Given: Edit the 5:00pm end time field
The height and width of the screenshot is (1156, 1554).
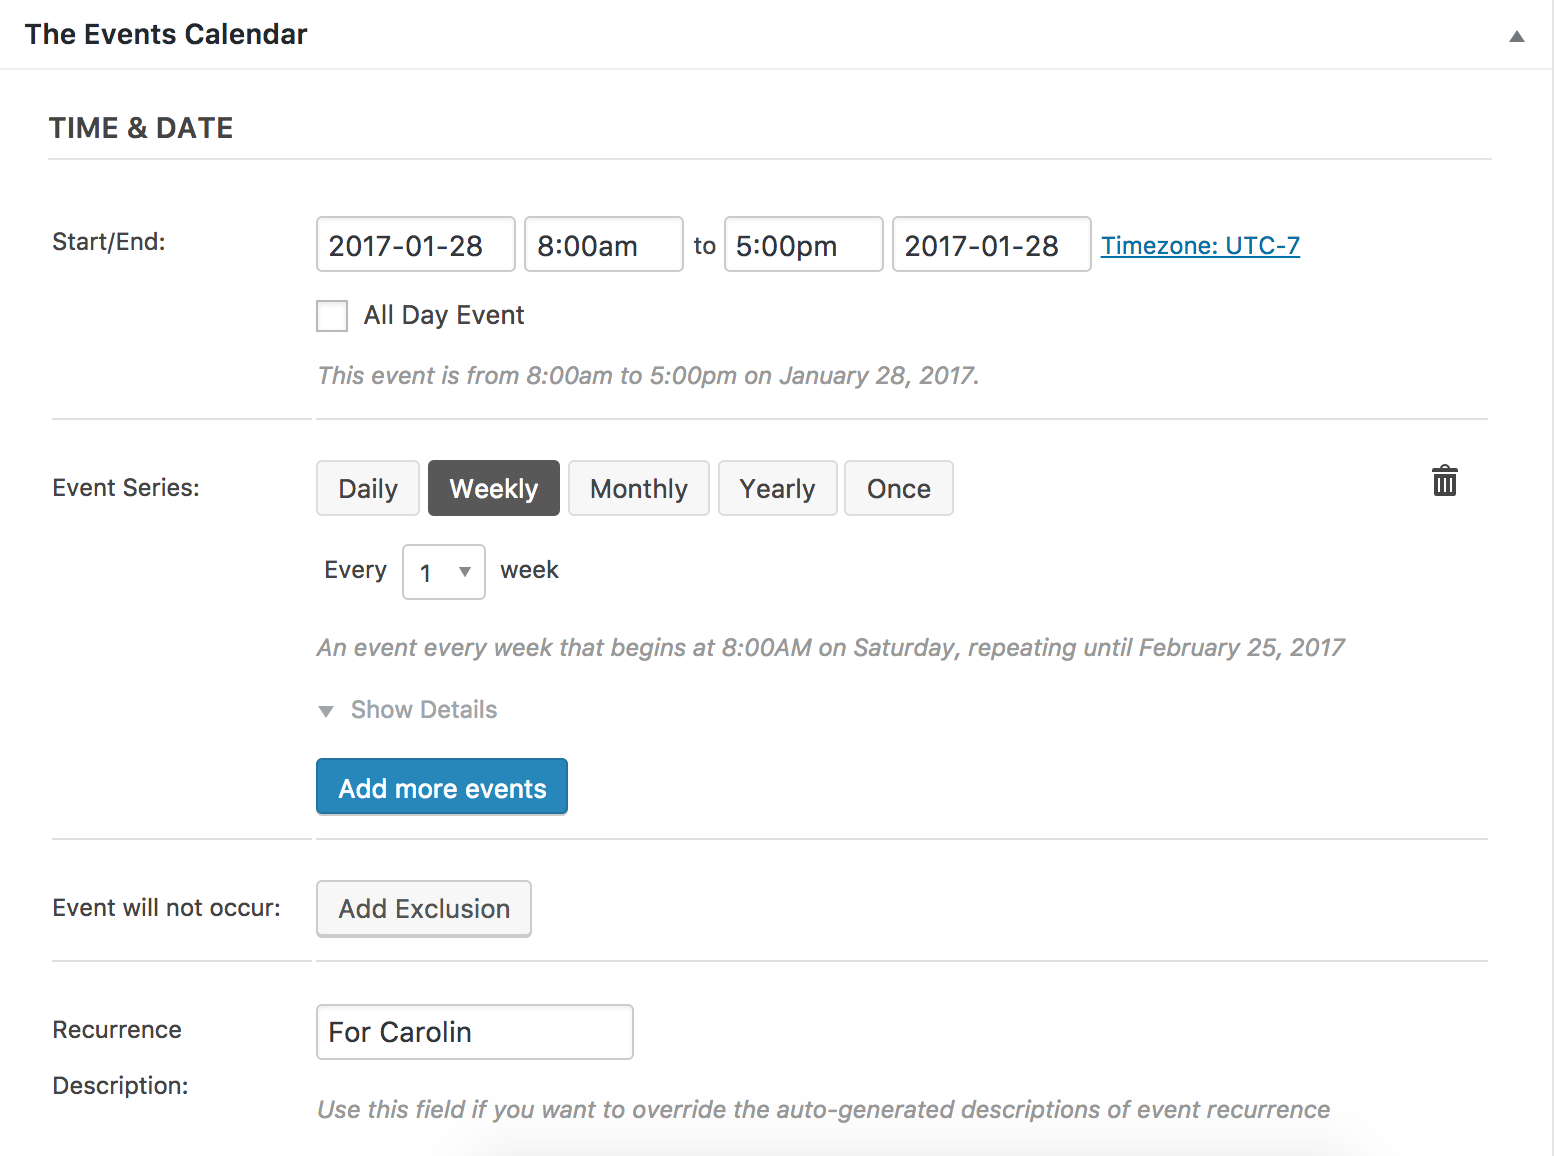Looking at the screenshot, I should pyautogui.click(x=803, y=245).
